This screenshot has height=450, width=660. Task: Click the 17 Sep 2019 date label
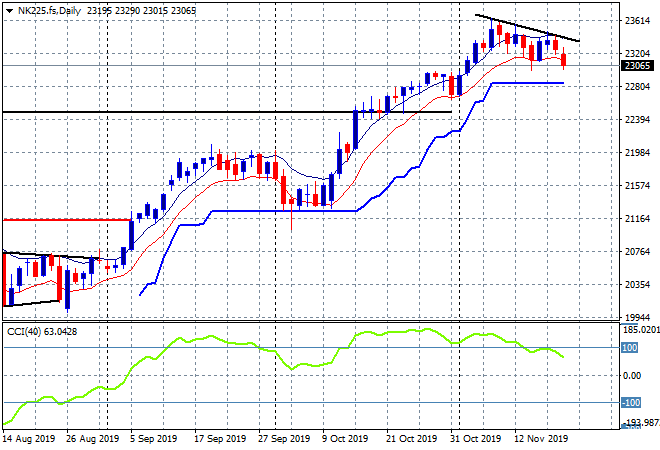point(220,439)
